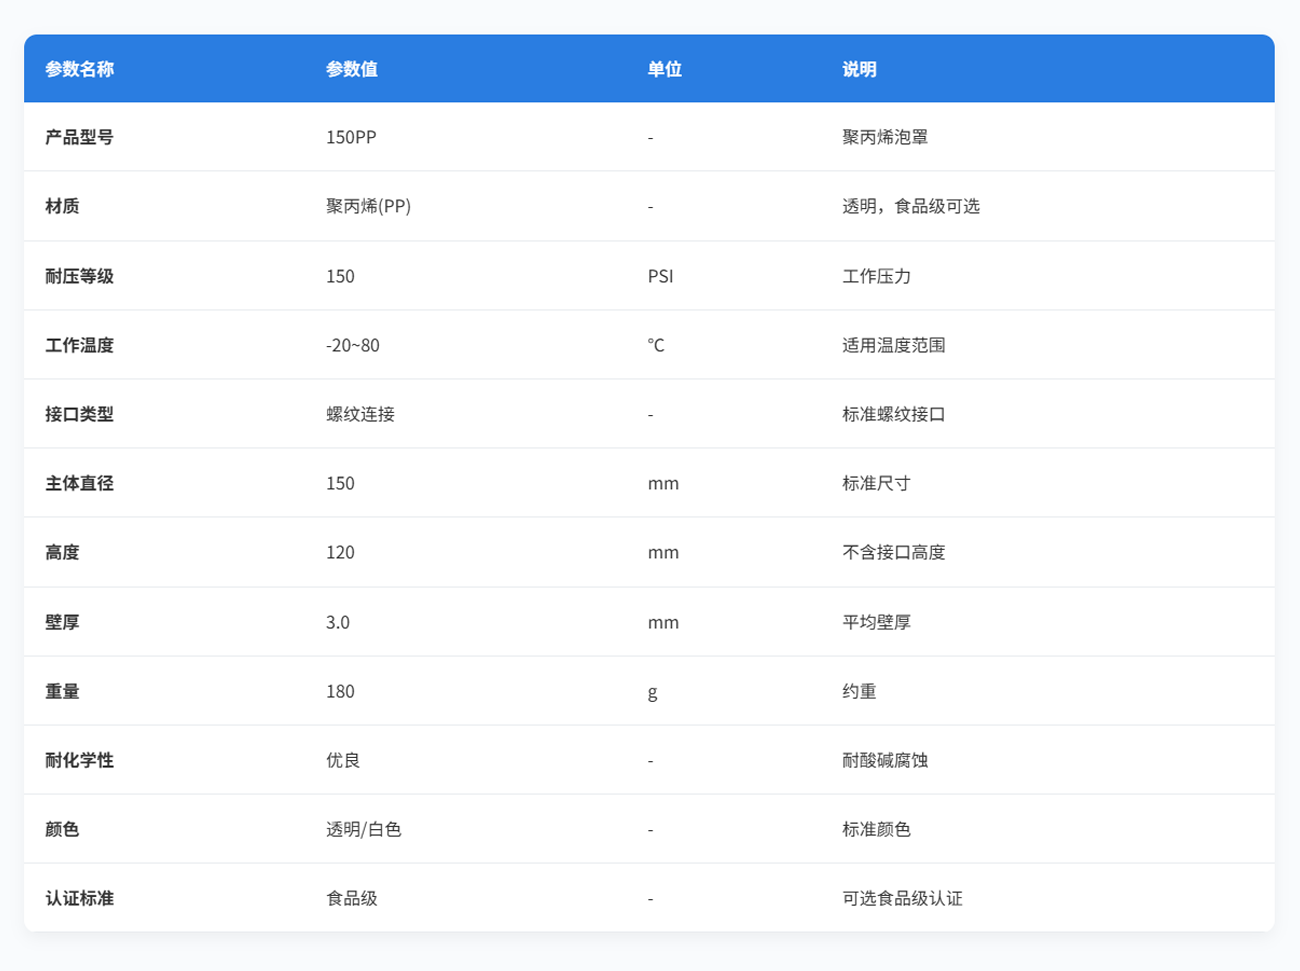Click the PSI unit cell
Viewport: 1300px width, 971px height.
pyautogui.click(x=660, y=276)
